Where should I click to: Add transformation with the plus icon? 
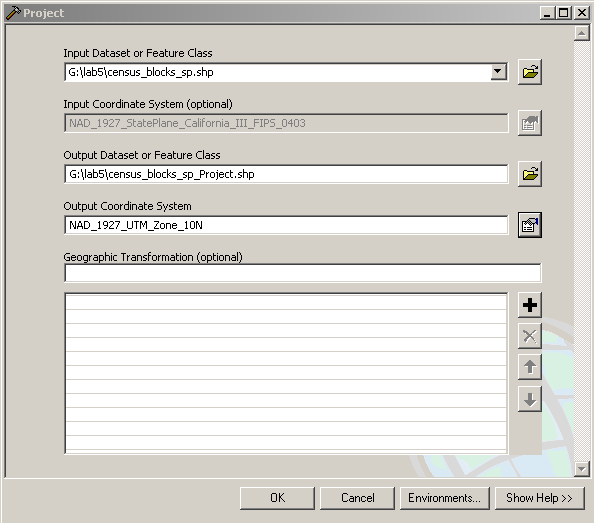[530, 305]
